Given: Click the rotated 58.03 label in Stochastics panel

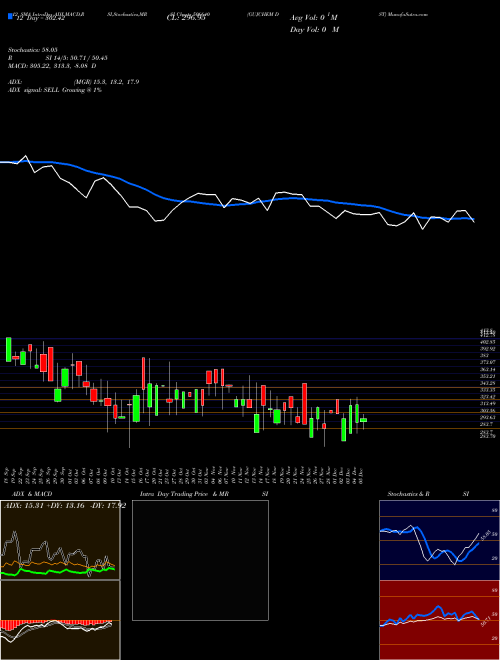Looking at the screenshot, I should tap(484, 535).
